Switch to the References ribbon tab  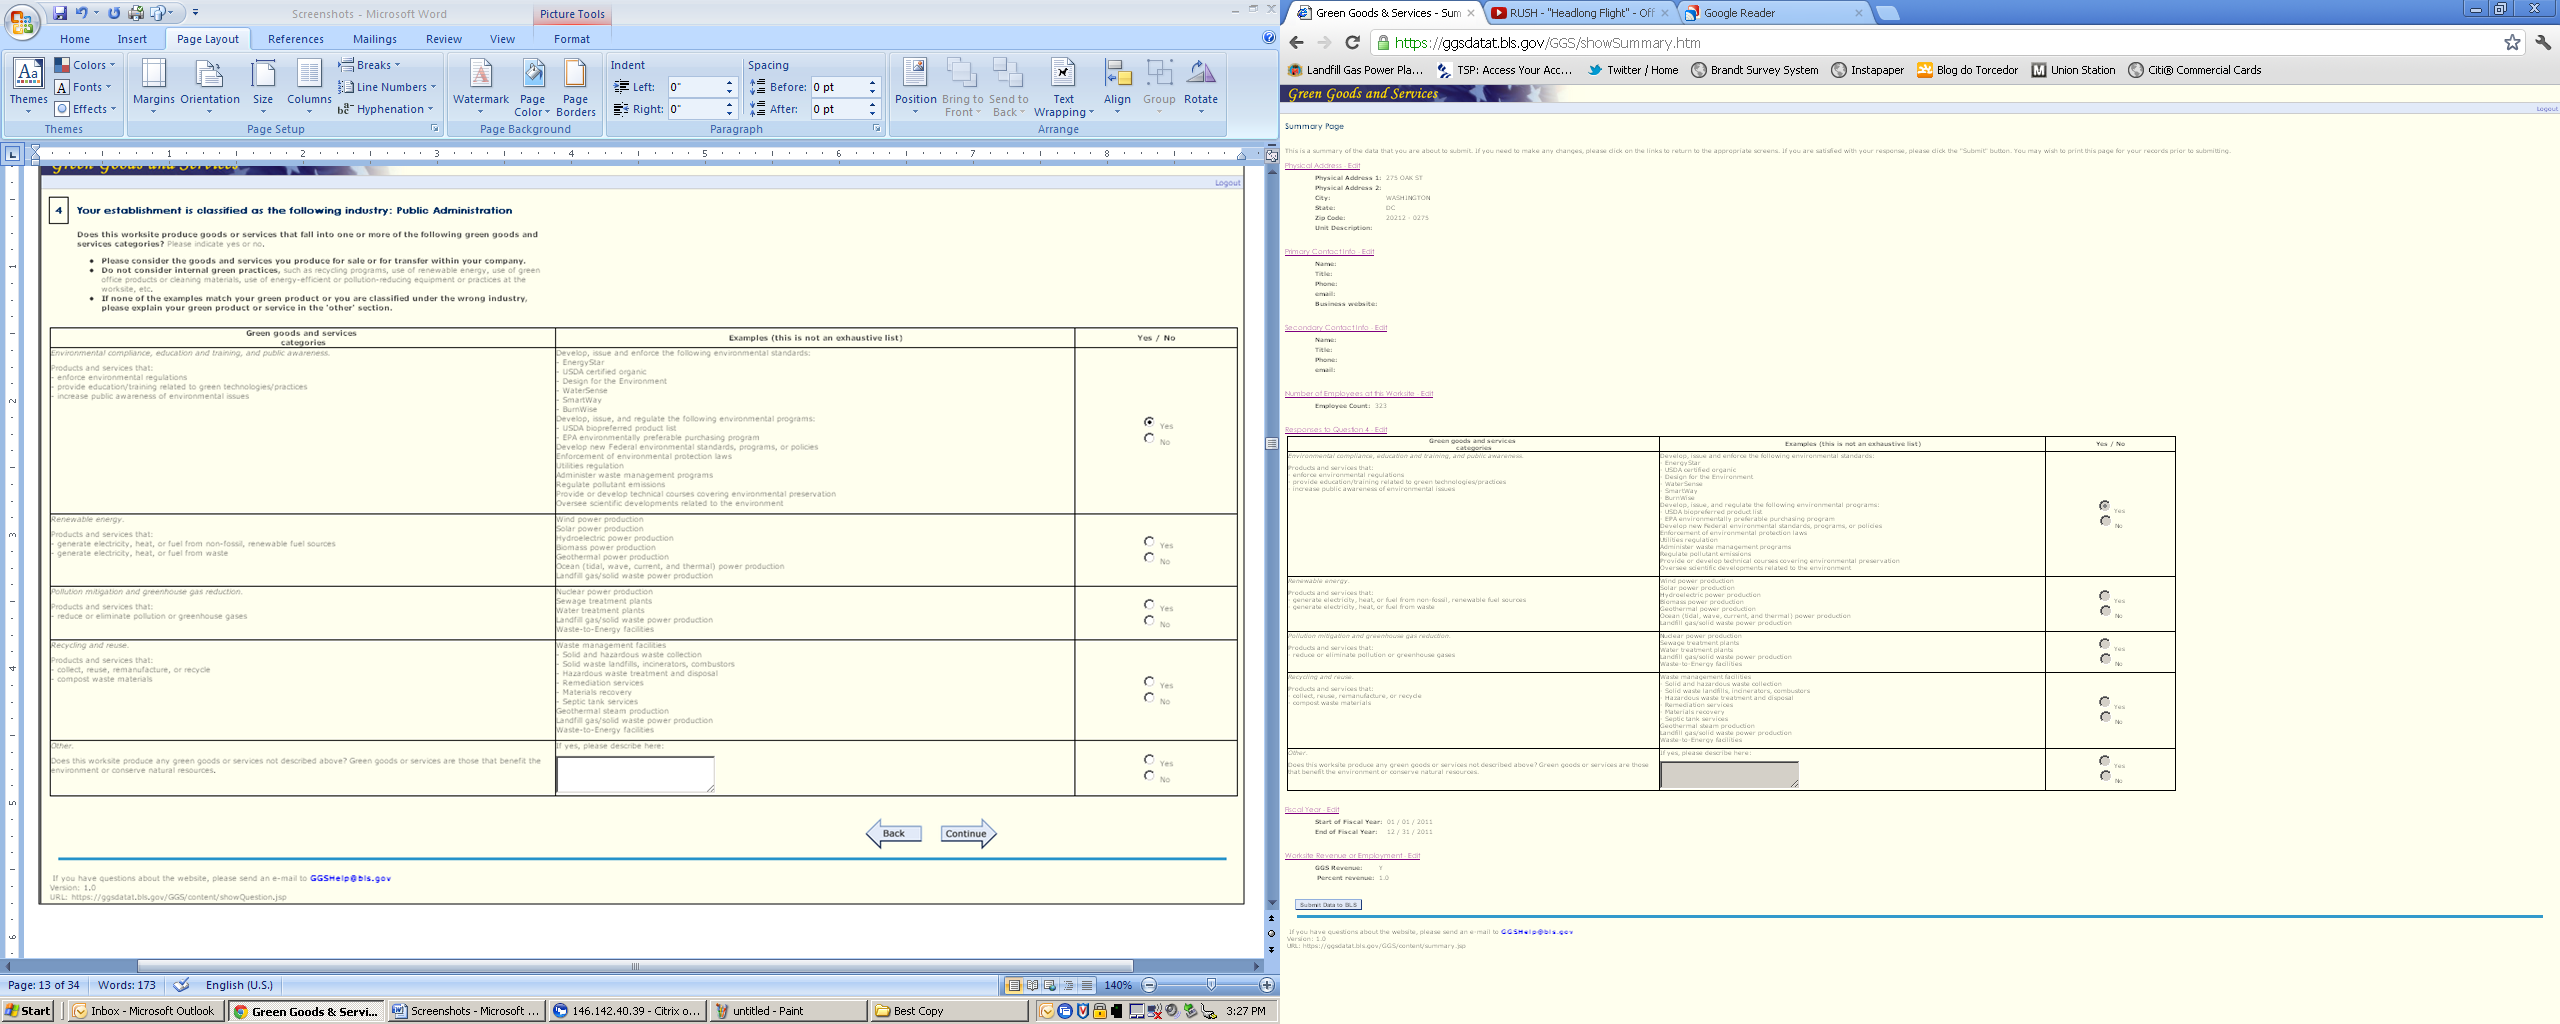[295, 39]
